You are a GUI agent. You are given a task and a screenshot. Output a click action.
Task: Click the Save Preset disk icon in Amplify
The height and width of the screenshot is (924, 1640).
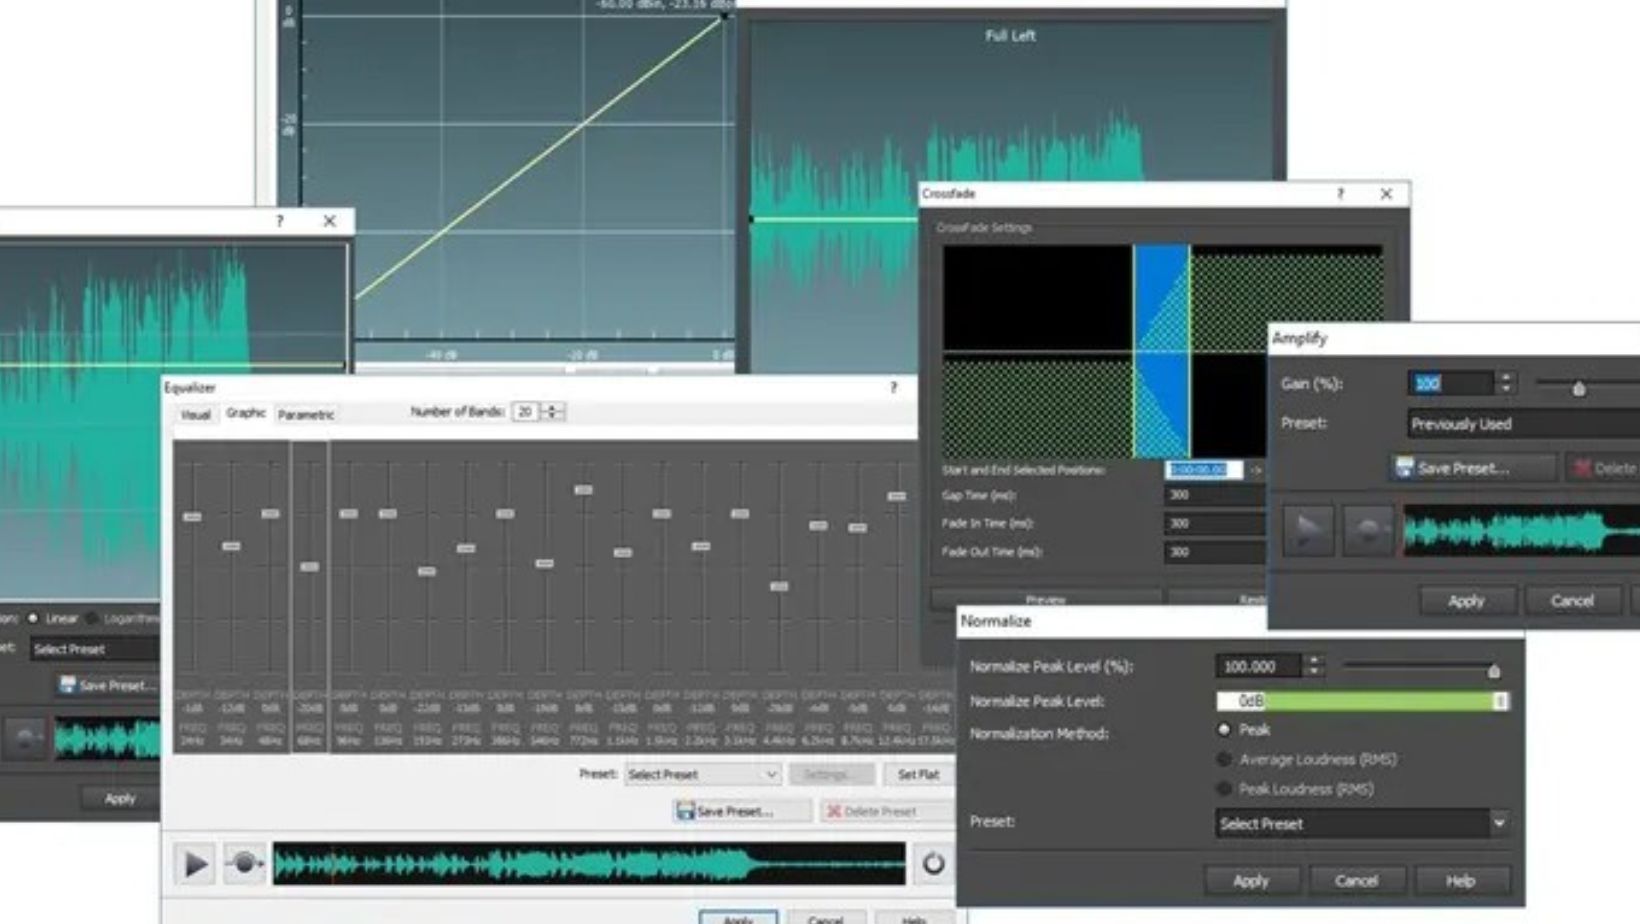[1404, 467]
